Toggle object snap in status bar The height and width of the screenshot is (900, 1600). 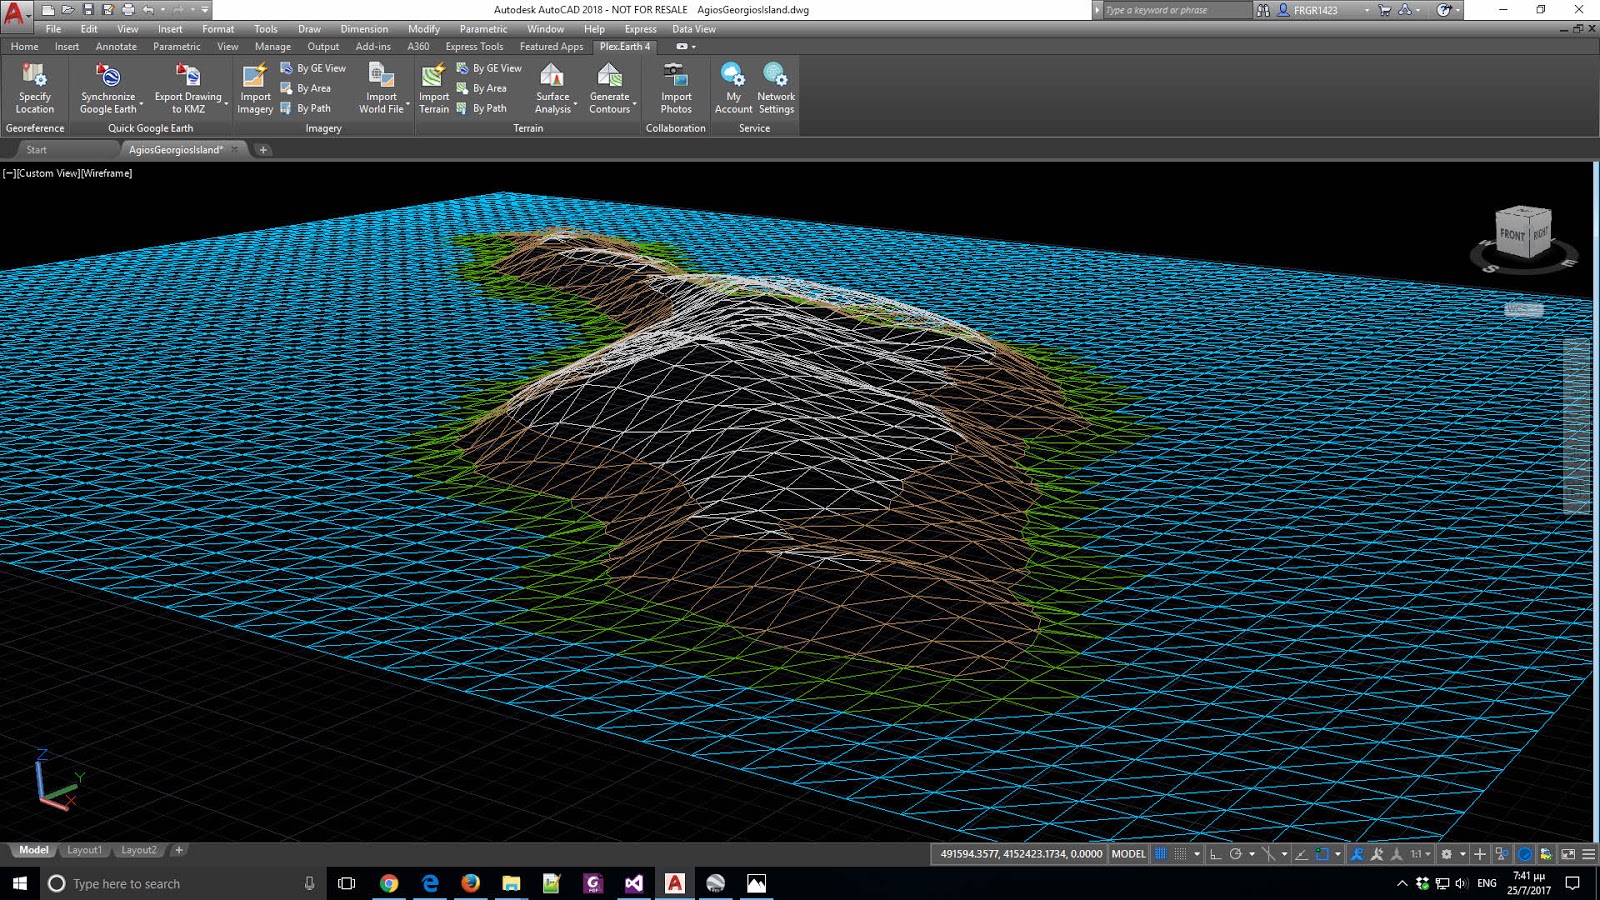click(1322, 854)
